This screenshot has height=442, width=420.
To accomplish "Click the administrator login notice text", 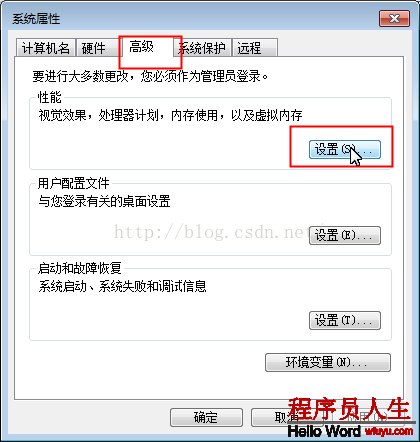I will pyautogui.click(x=150, y=76).
